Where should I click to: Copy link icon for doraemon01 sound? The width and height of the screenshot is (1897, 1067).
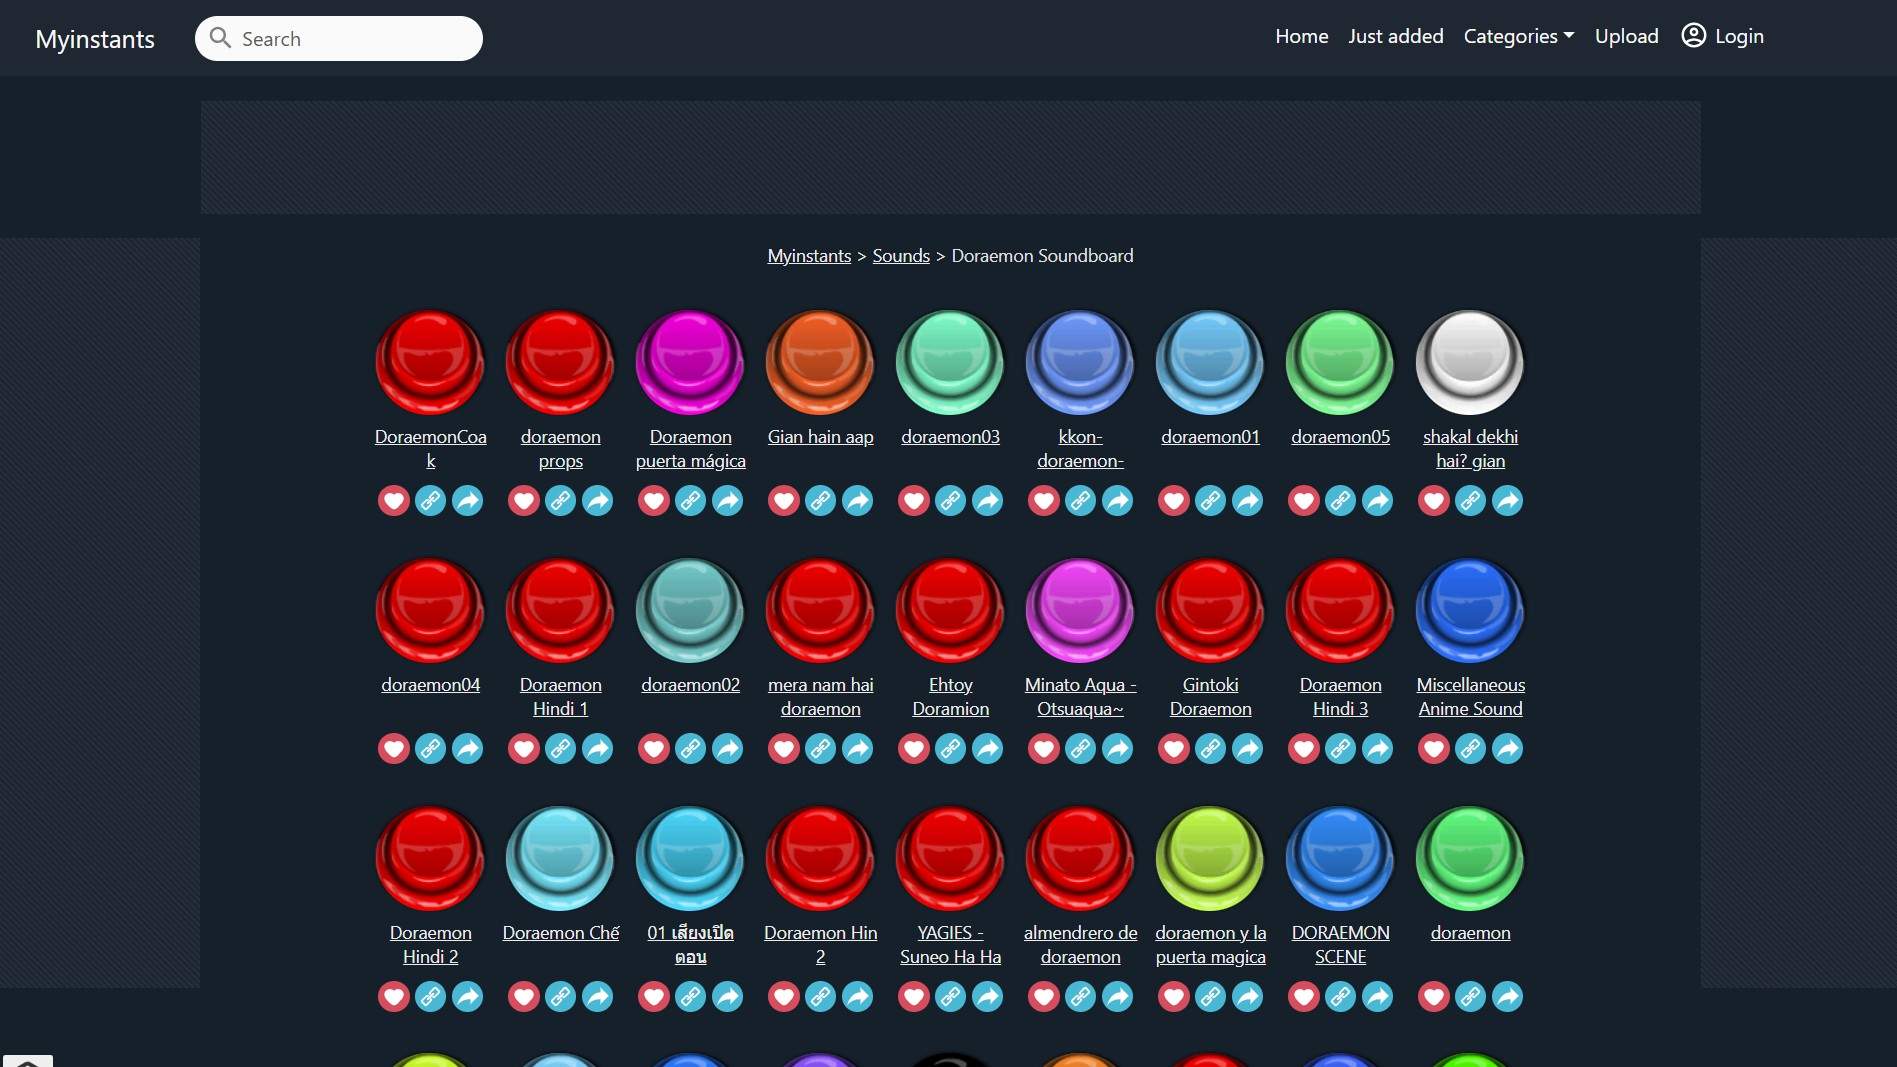[x=1210, y=500]
